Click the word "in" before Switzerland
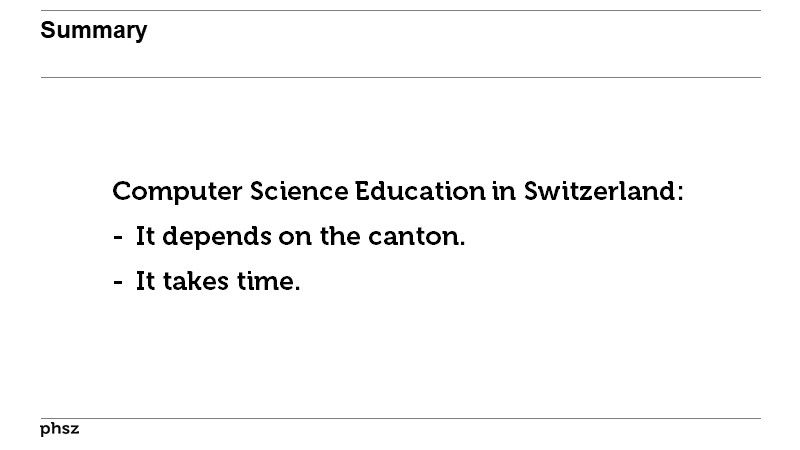This screenshot has height=450, width=800. [503, 191]
